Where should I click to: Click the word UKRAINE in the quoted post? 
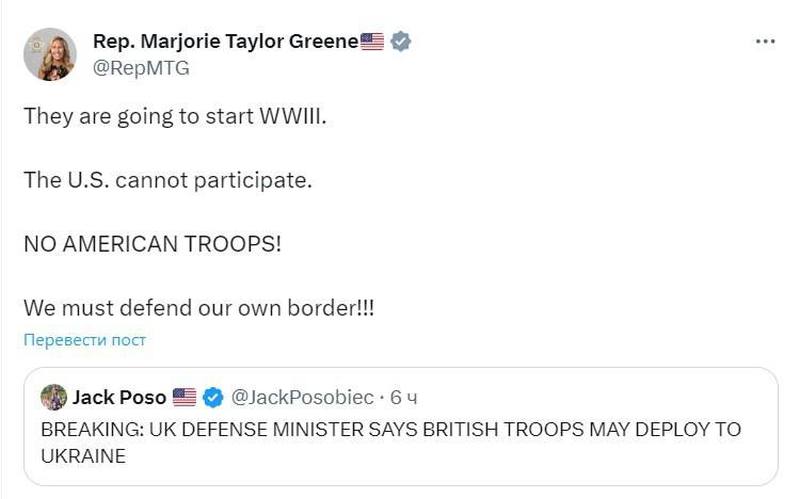pyautogui.click(x=83, y=456)
